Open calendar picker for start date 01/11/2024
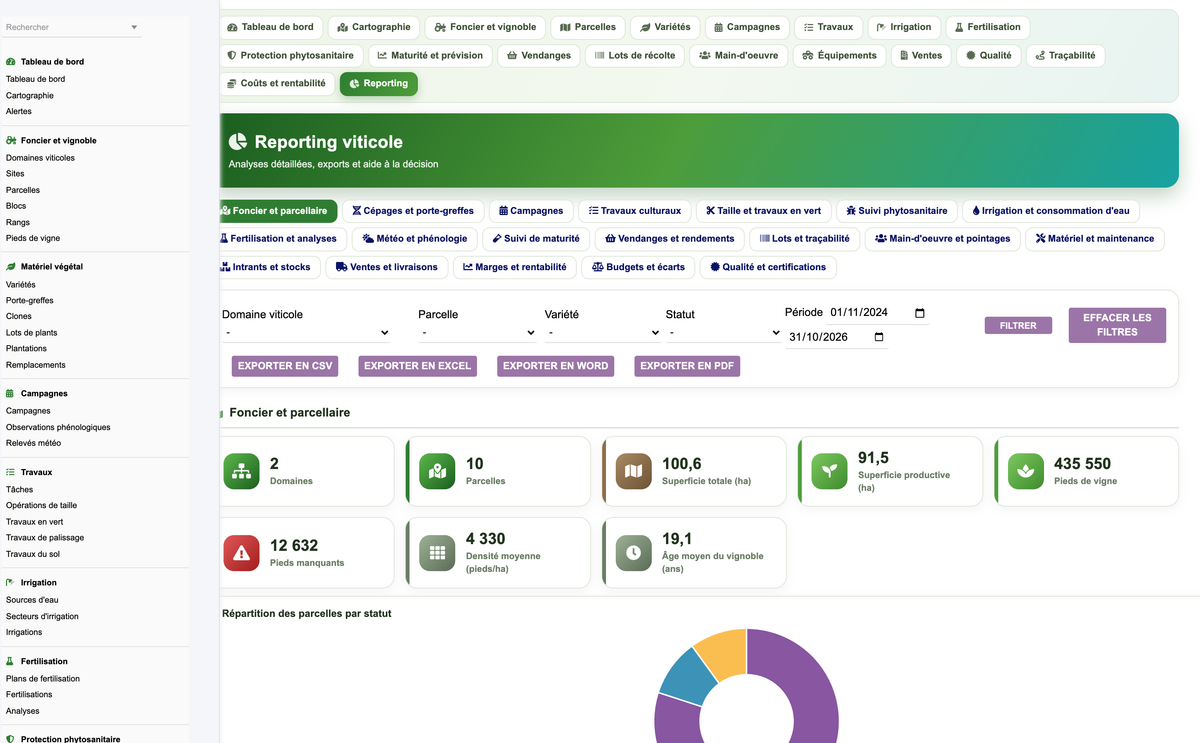The width and height of the screenshot is (1200, 743). [920, 313]
